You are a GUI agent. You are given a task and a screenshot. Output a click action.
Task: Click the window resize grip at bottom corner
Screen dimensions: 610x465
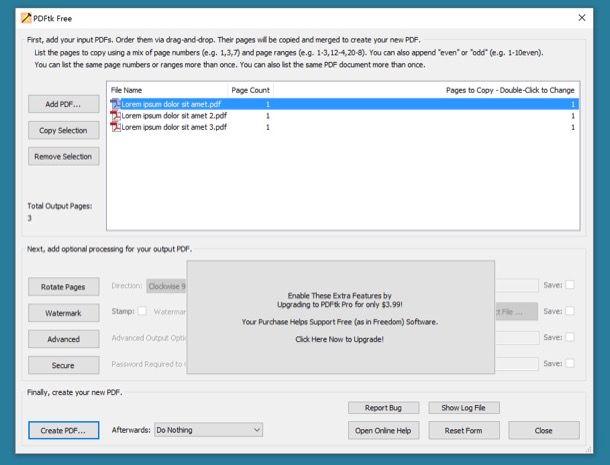(588, 449)
